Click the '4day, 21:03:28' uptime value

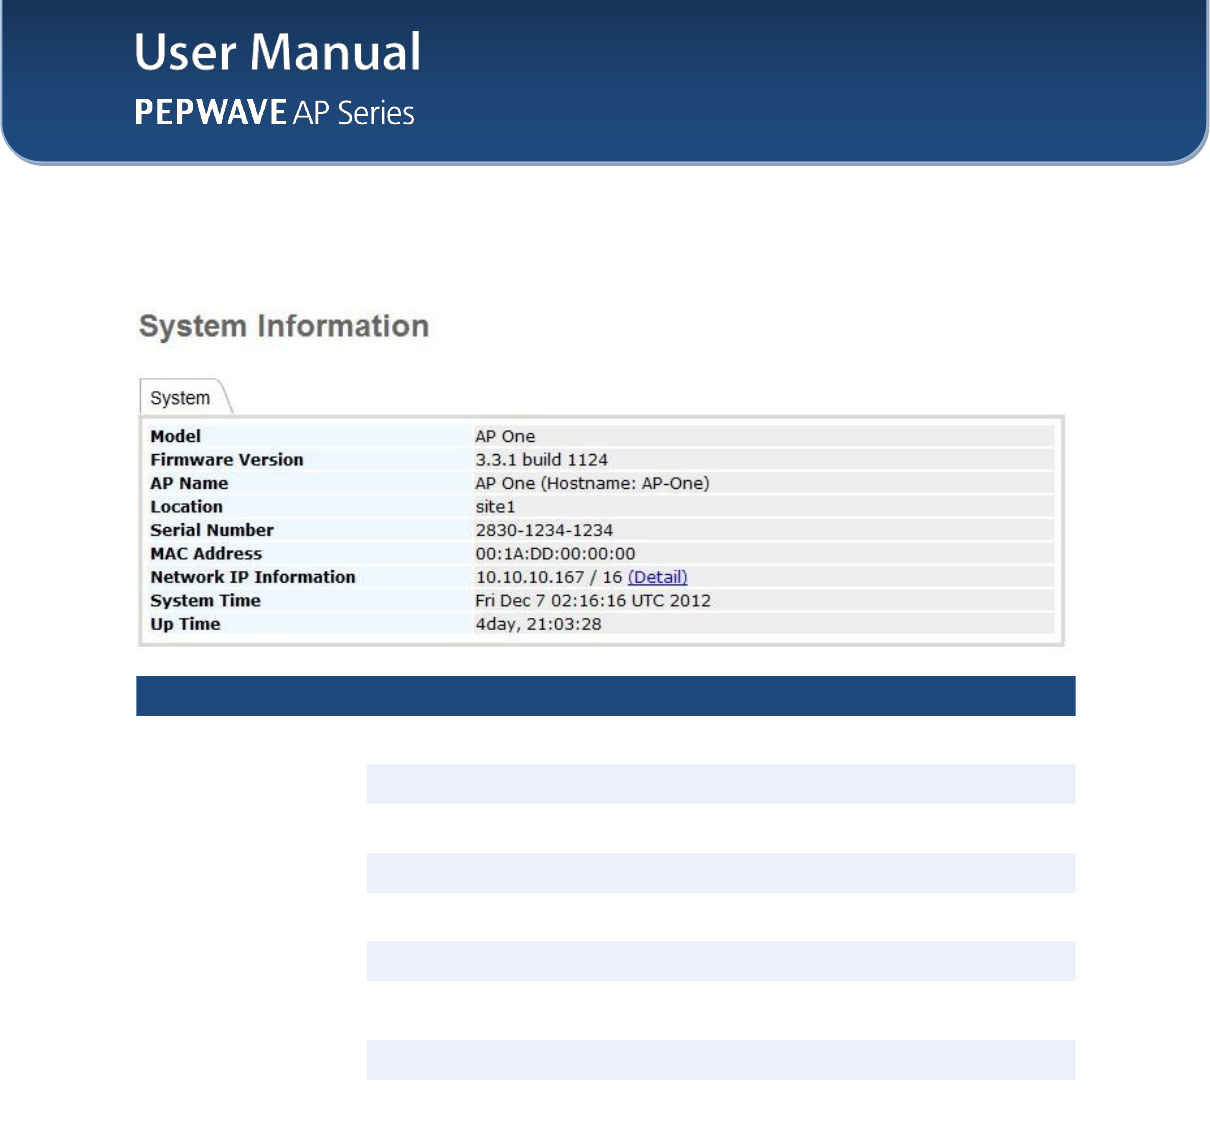[538, 624]
